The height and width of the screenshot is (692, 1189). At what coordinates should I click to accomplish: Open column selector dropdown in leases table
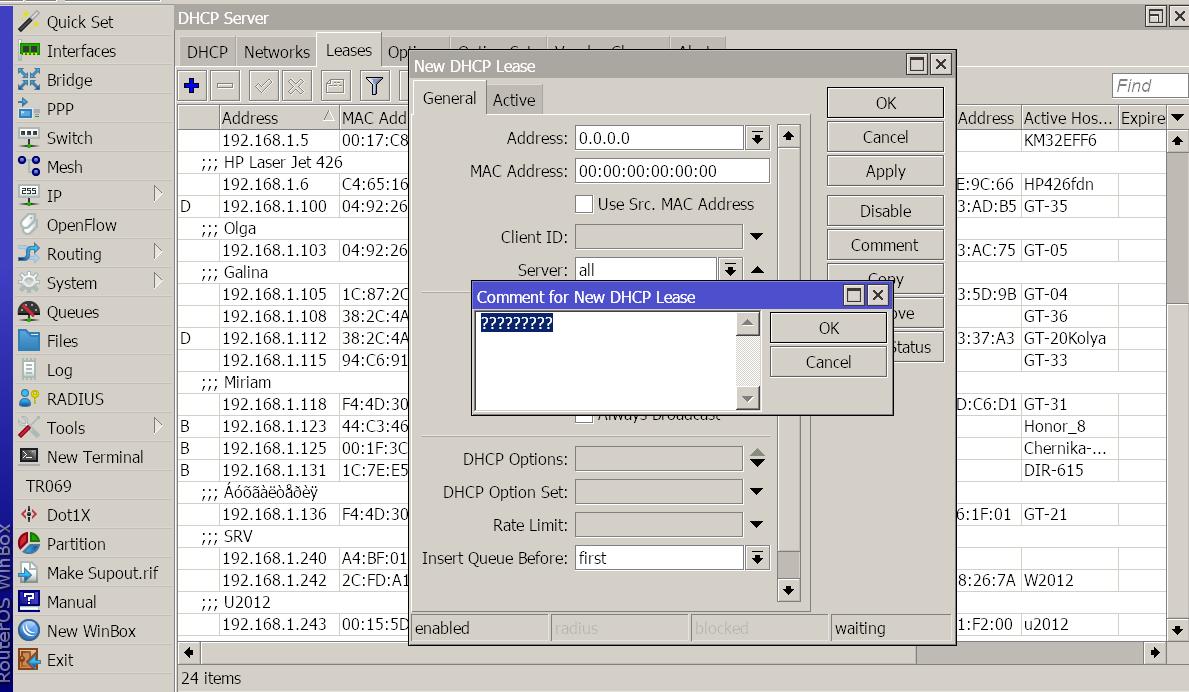point(1177,117)
